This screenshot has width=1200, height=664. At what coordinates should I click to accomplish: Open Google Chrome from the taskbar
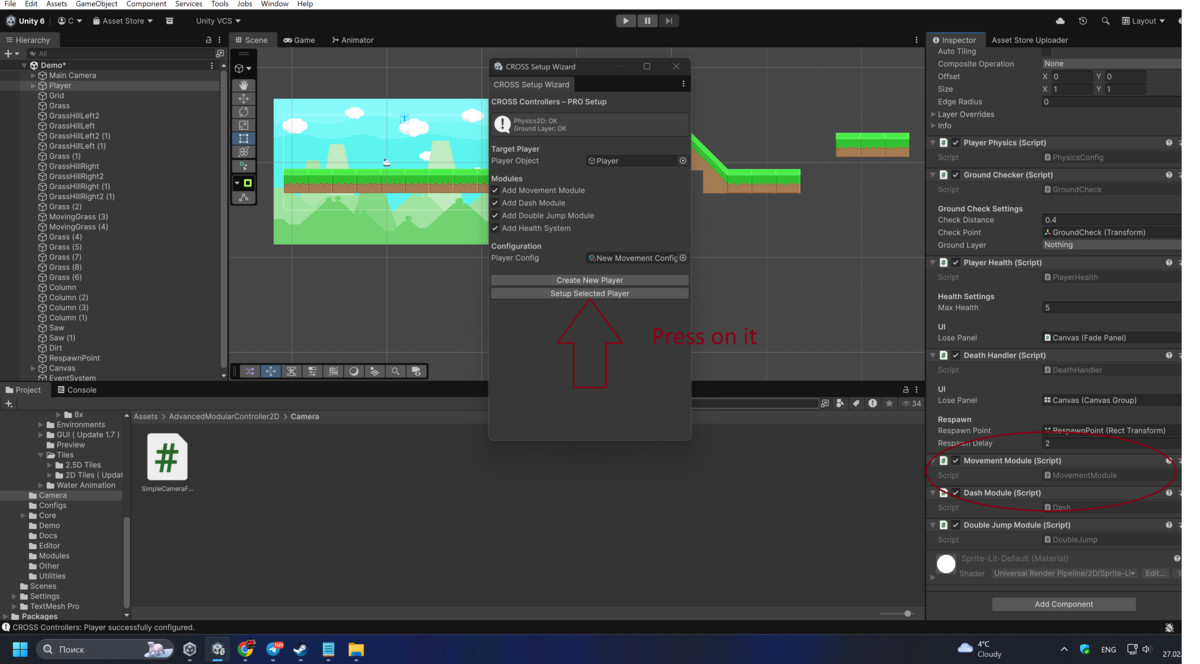pos(246,649)
